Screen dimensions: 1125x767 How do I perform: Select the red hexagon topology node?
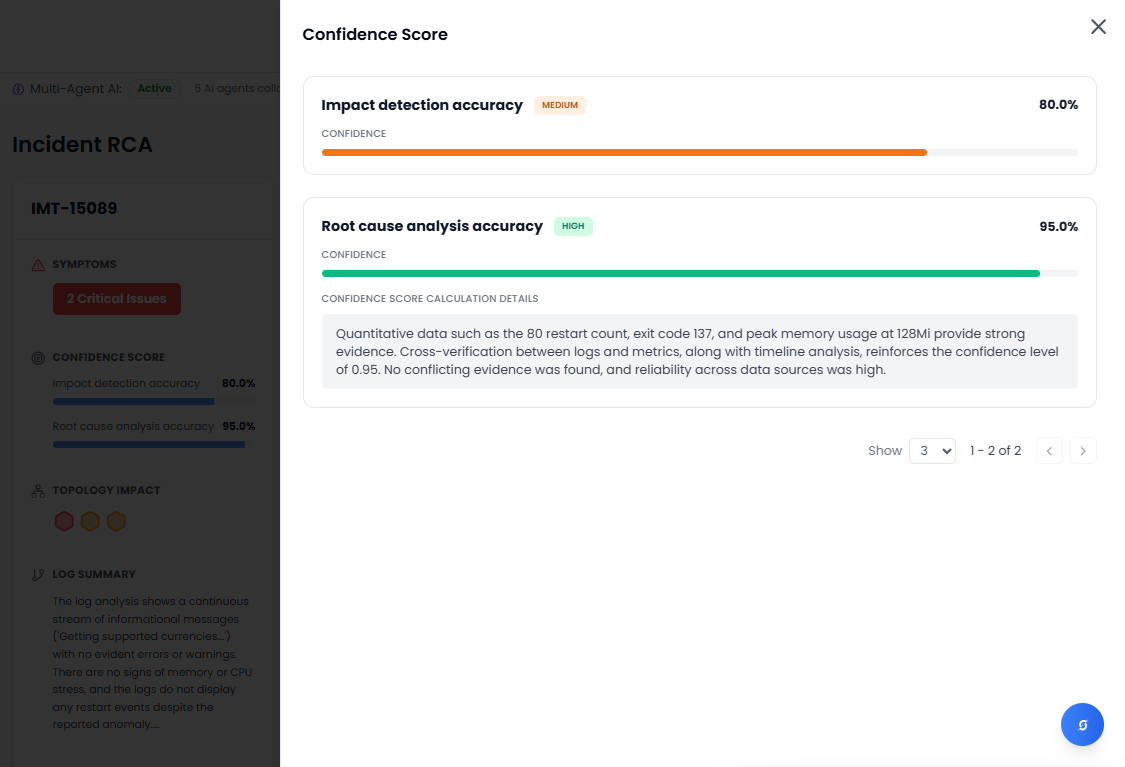(64, 521)
